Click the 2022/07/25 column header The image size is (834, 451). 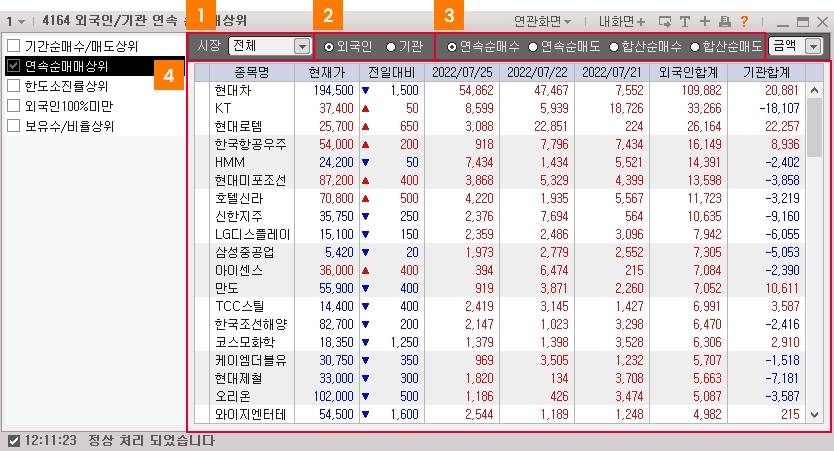click(462, 72)
